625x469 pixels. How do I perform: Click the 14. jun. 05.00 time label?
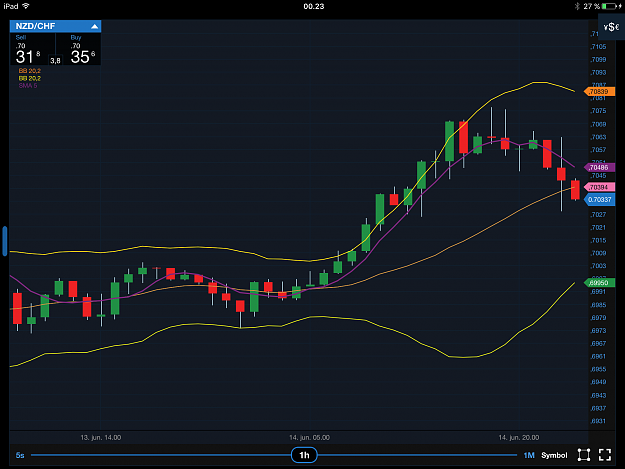click(x=310, y=438)
